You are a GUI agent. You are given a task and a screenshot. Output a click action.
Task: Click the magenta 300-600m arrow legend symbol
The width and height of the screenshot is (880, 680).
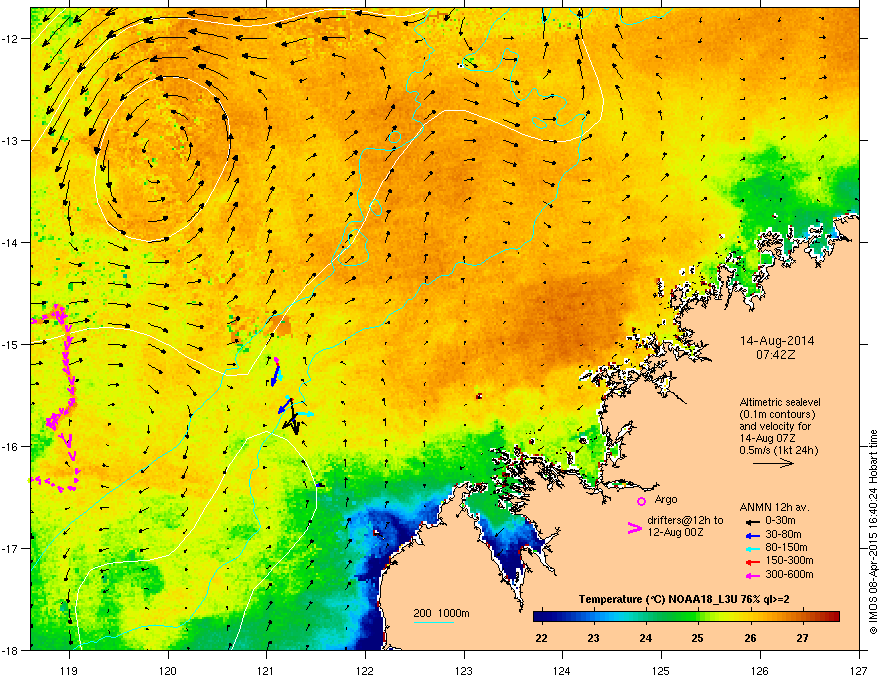click(753, 575)
